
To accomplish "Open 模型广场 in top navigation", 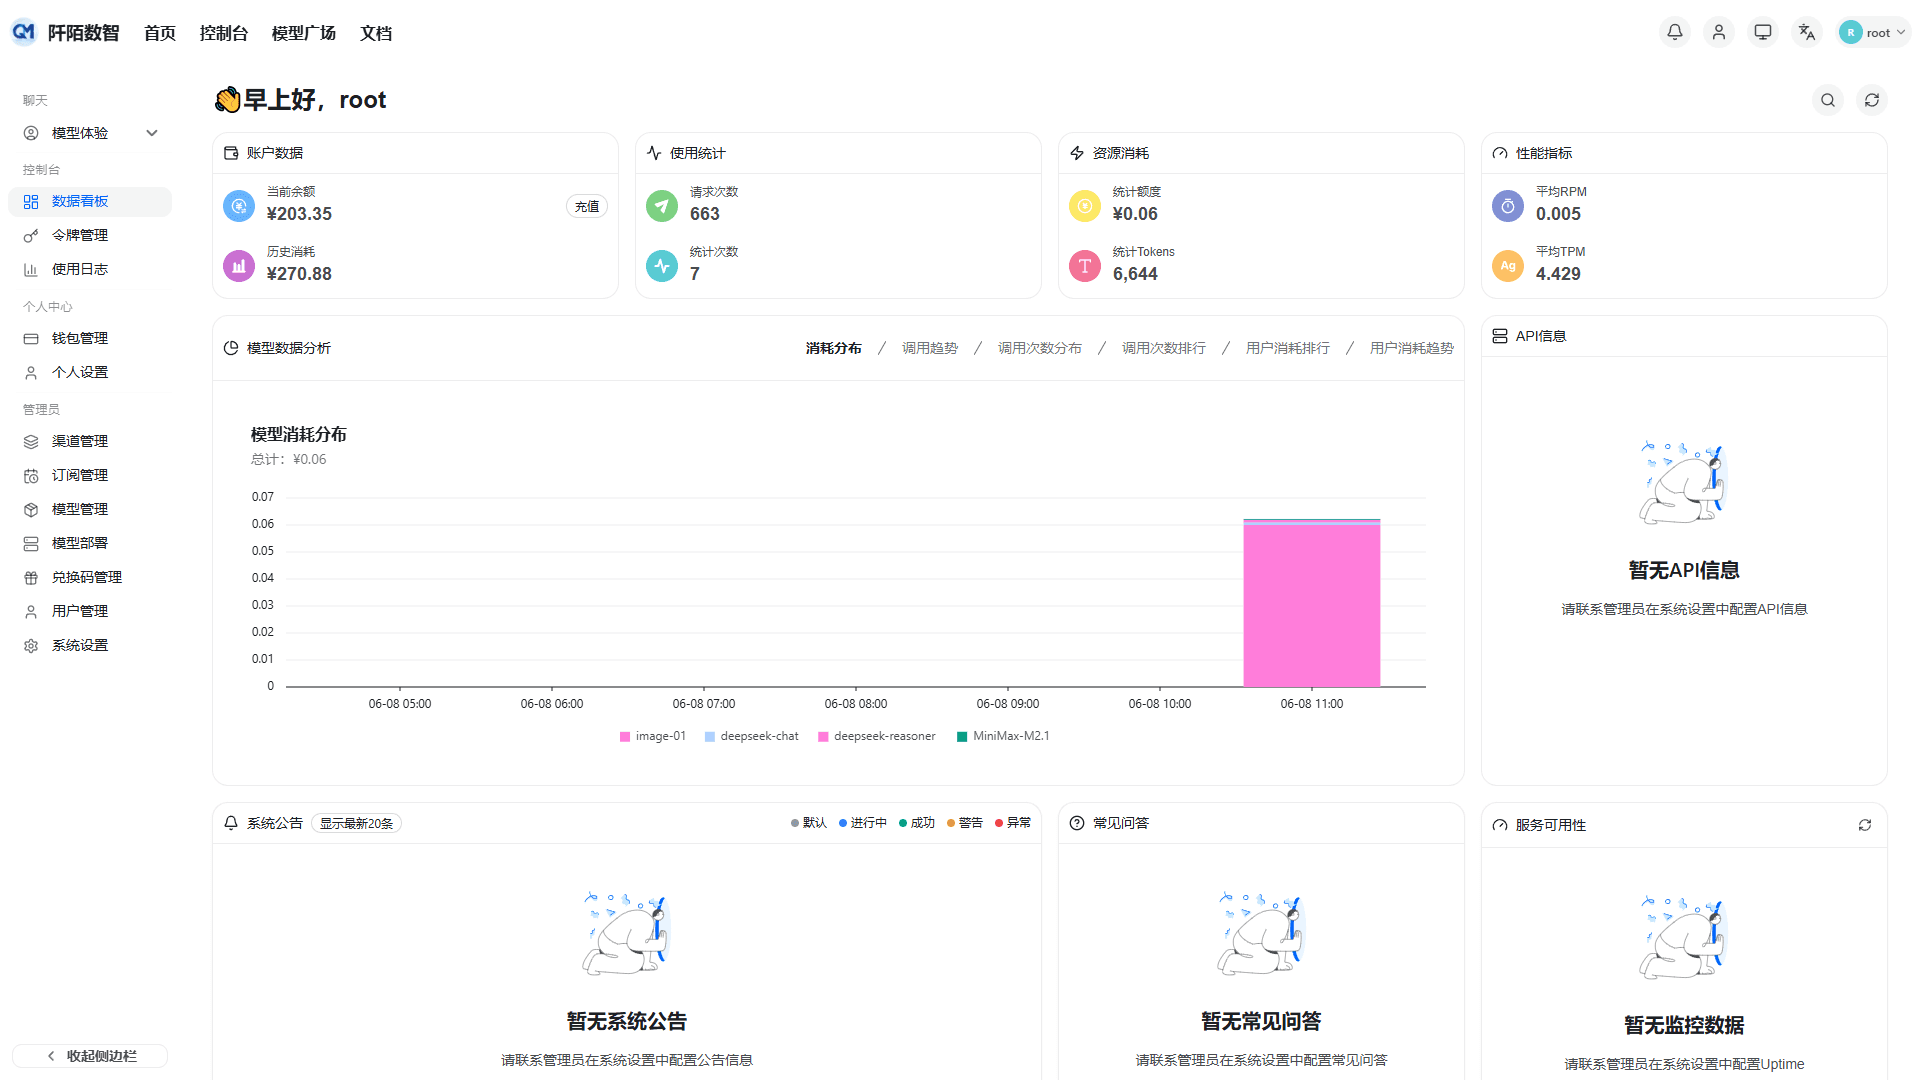I will tap(304, 33).
